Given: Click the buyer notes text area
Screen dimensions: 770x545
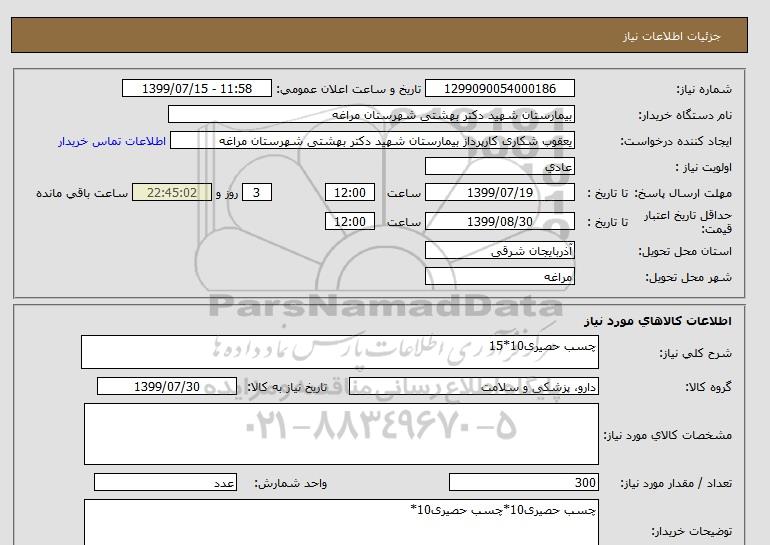Looking at the screenshot, I should (x=341, y=522).
